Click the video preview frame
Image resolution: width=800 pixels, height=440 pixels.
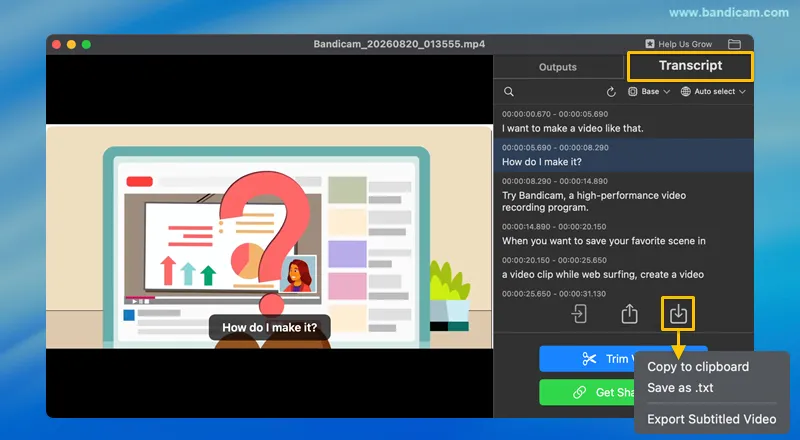click(x=269, y=236)
